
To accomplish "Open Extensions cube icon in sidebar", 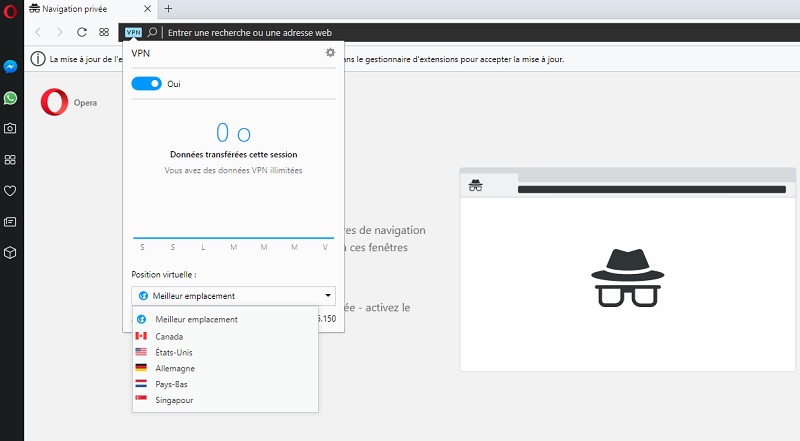I will click(10, 253).
